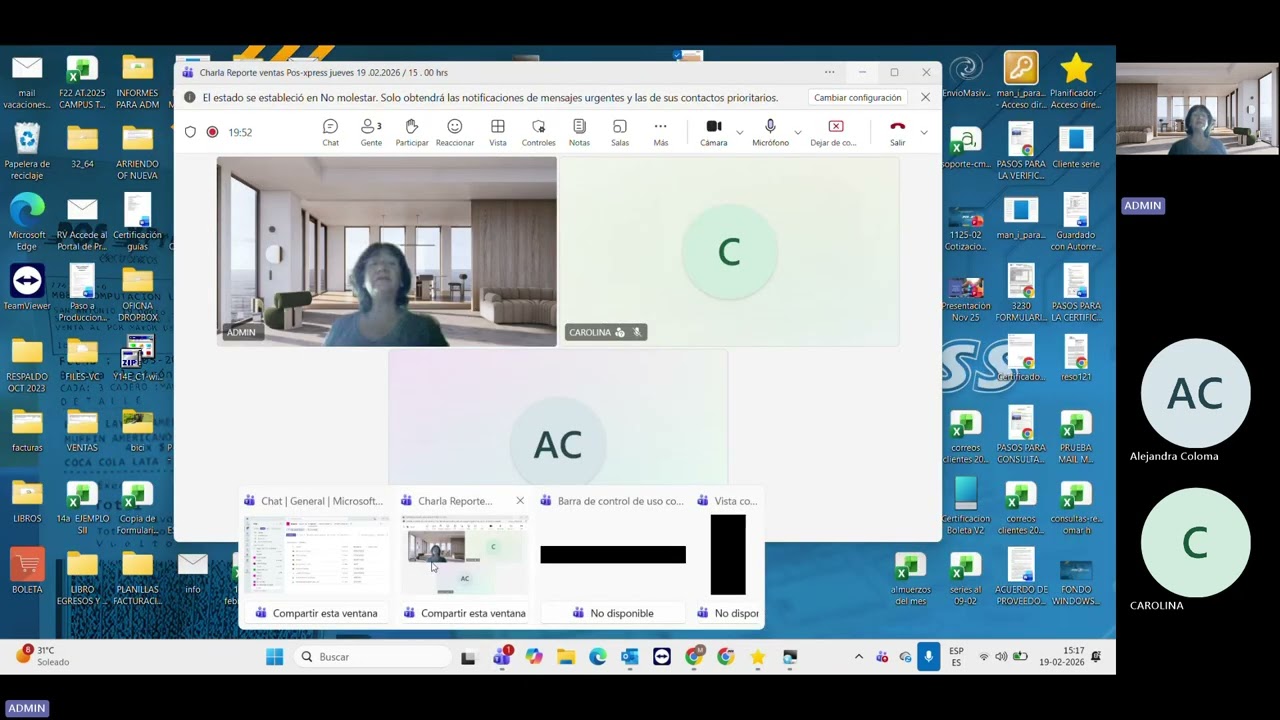Select the Barra de control de uso preview

pos(613,555)
